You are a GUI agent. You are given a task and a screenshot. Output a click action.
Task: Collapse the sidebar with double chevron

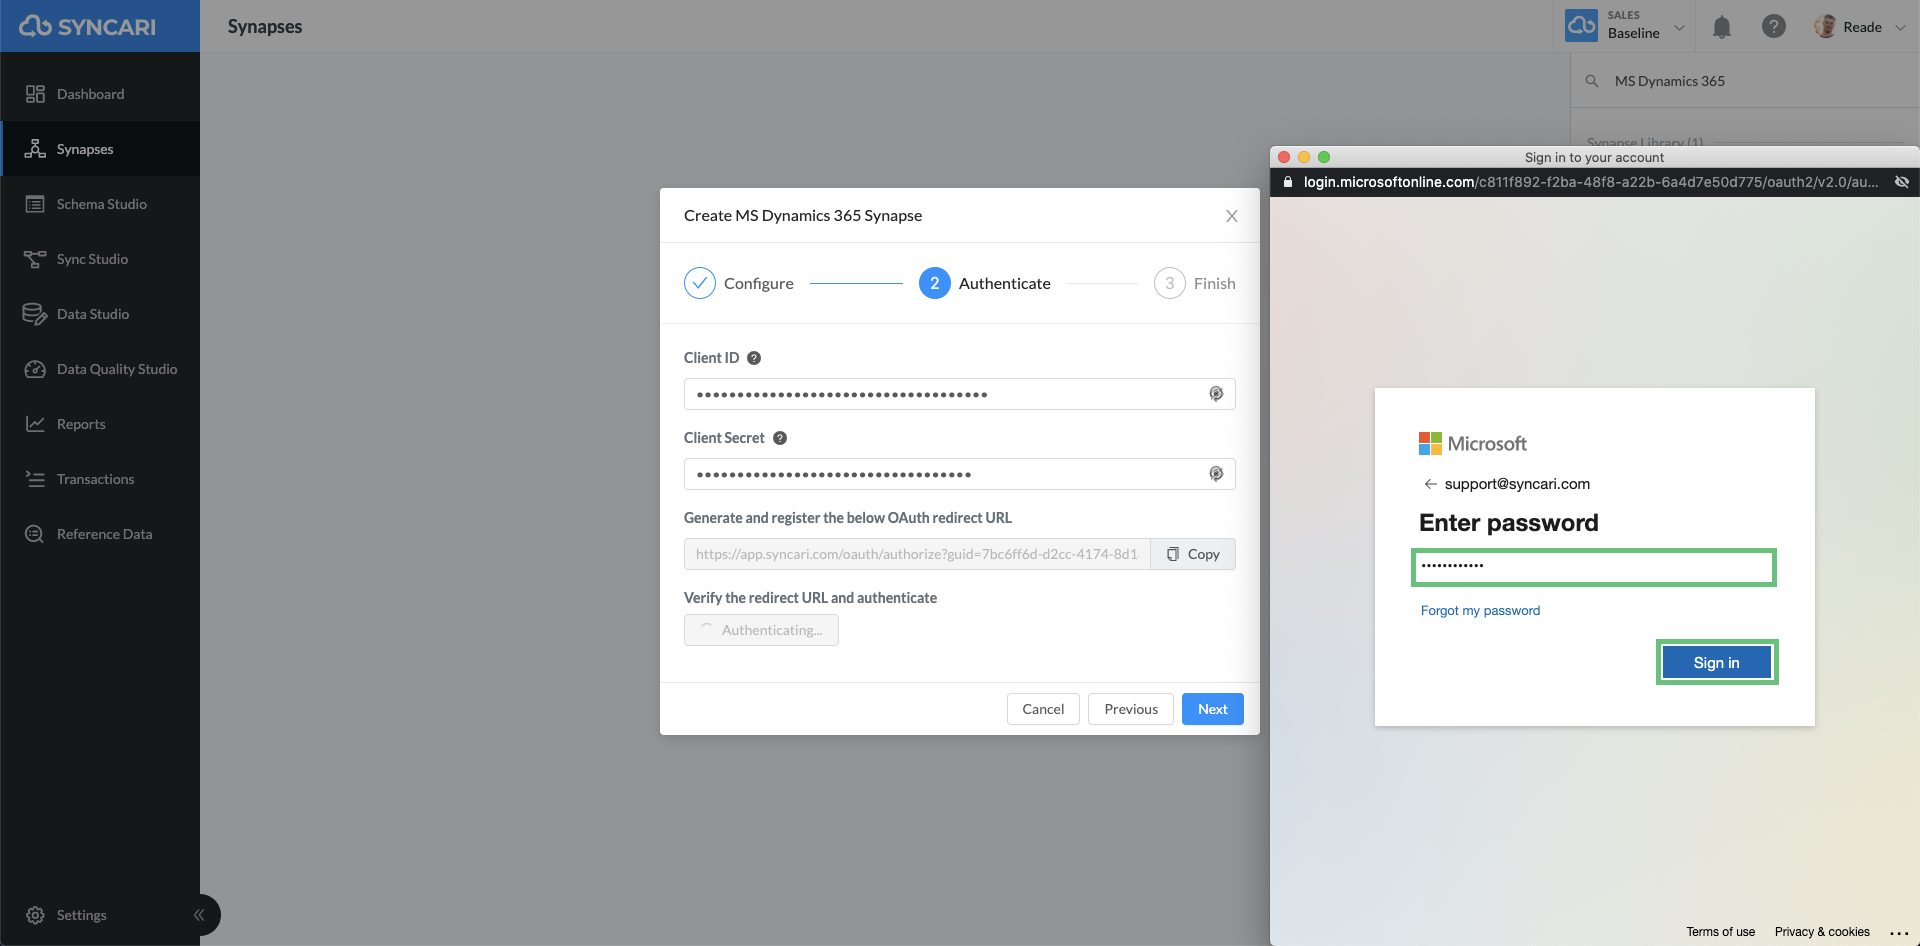199,915
